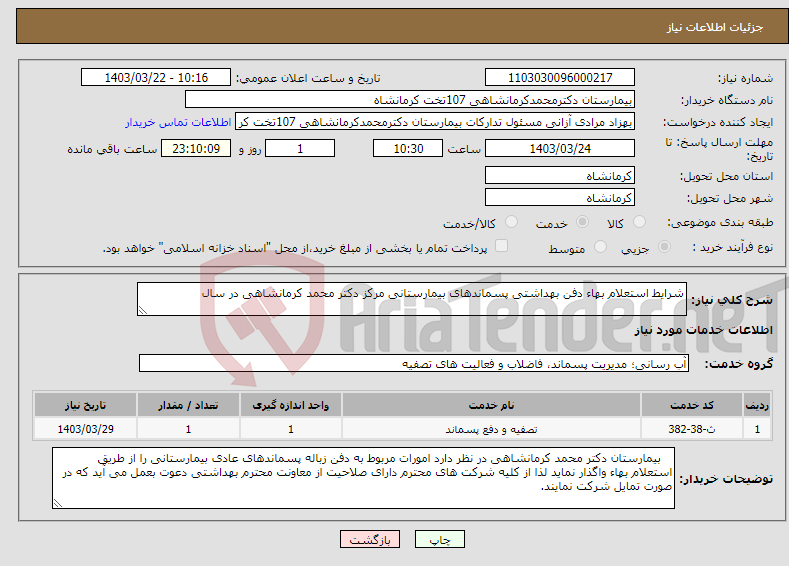Image resolution: width=789 pixels, height=566 pixels.
Task: Click the row number cell in the ردیف column
Action: [757, 429]
